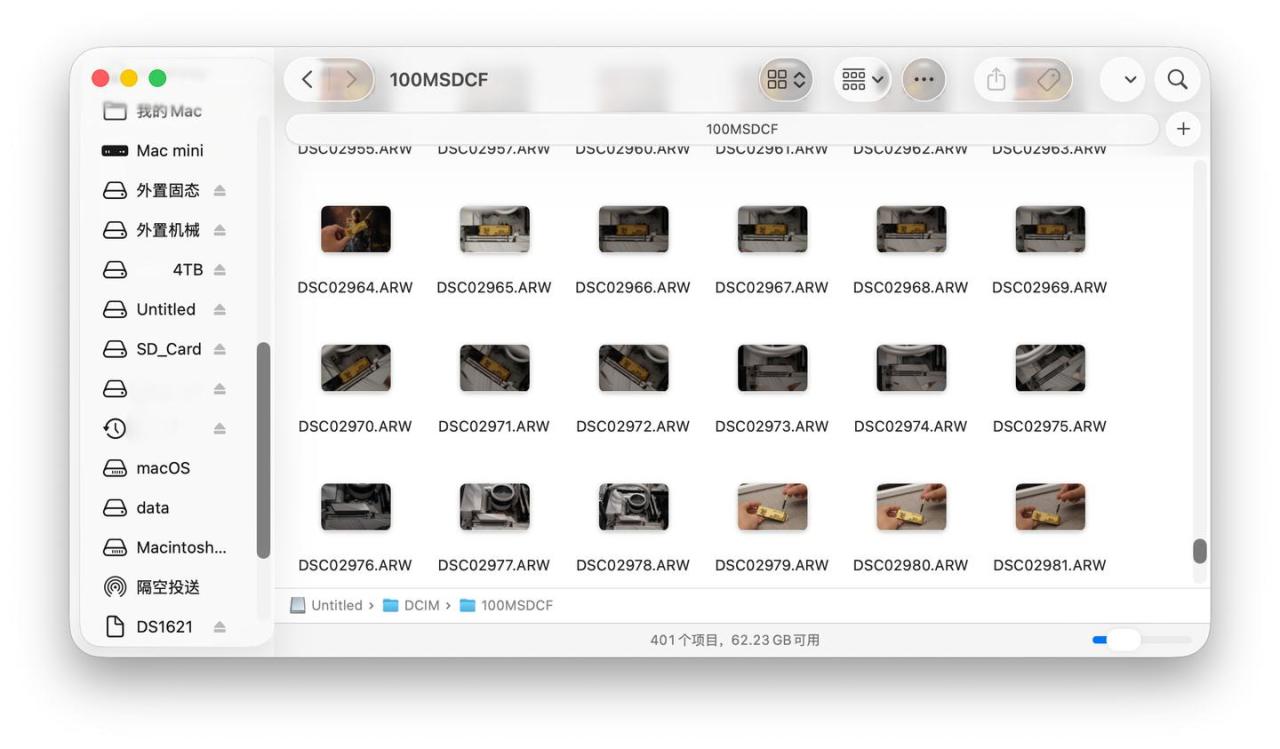Eject the Untitled volume in sidebar
Screen dimensions: 1280x749
[x=220, y=310]
